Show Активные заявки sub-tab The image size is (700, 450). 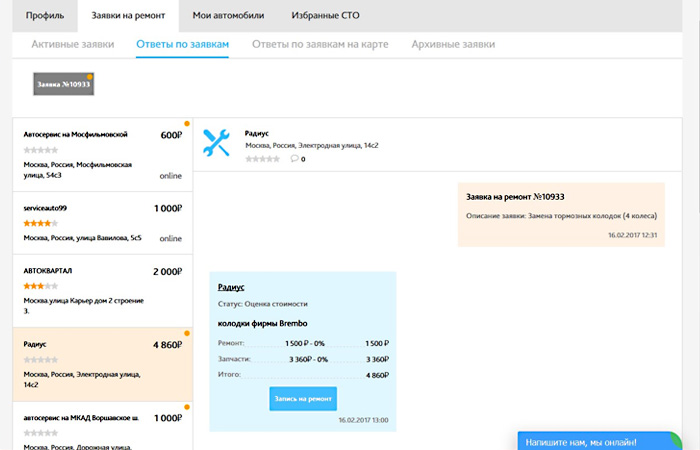72,45
